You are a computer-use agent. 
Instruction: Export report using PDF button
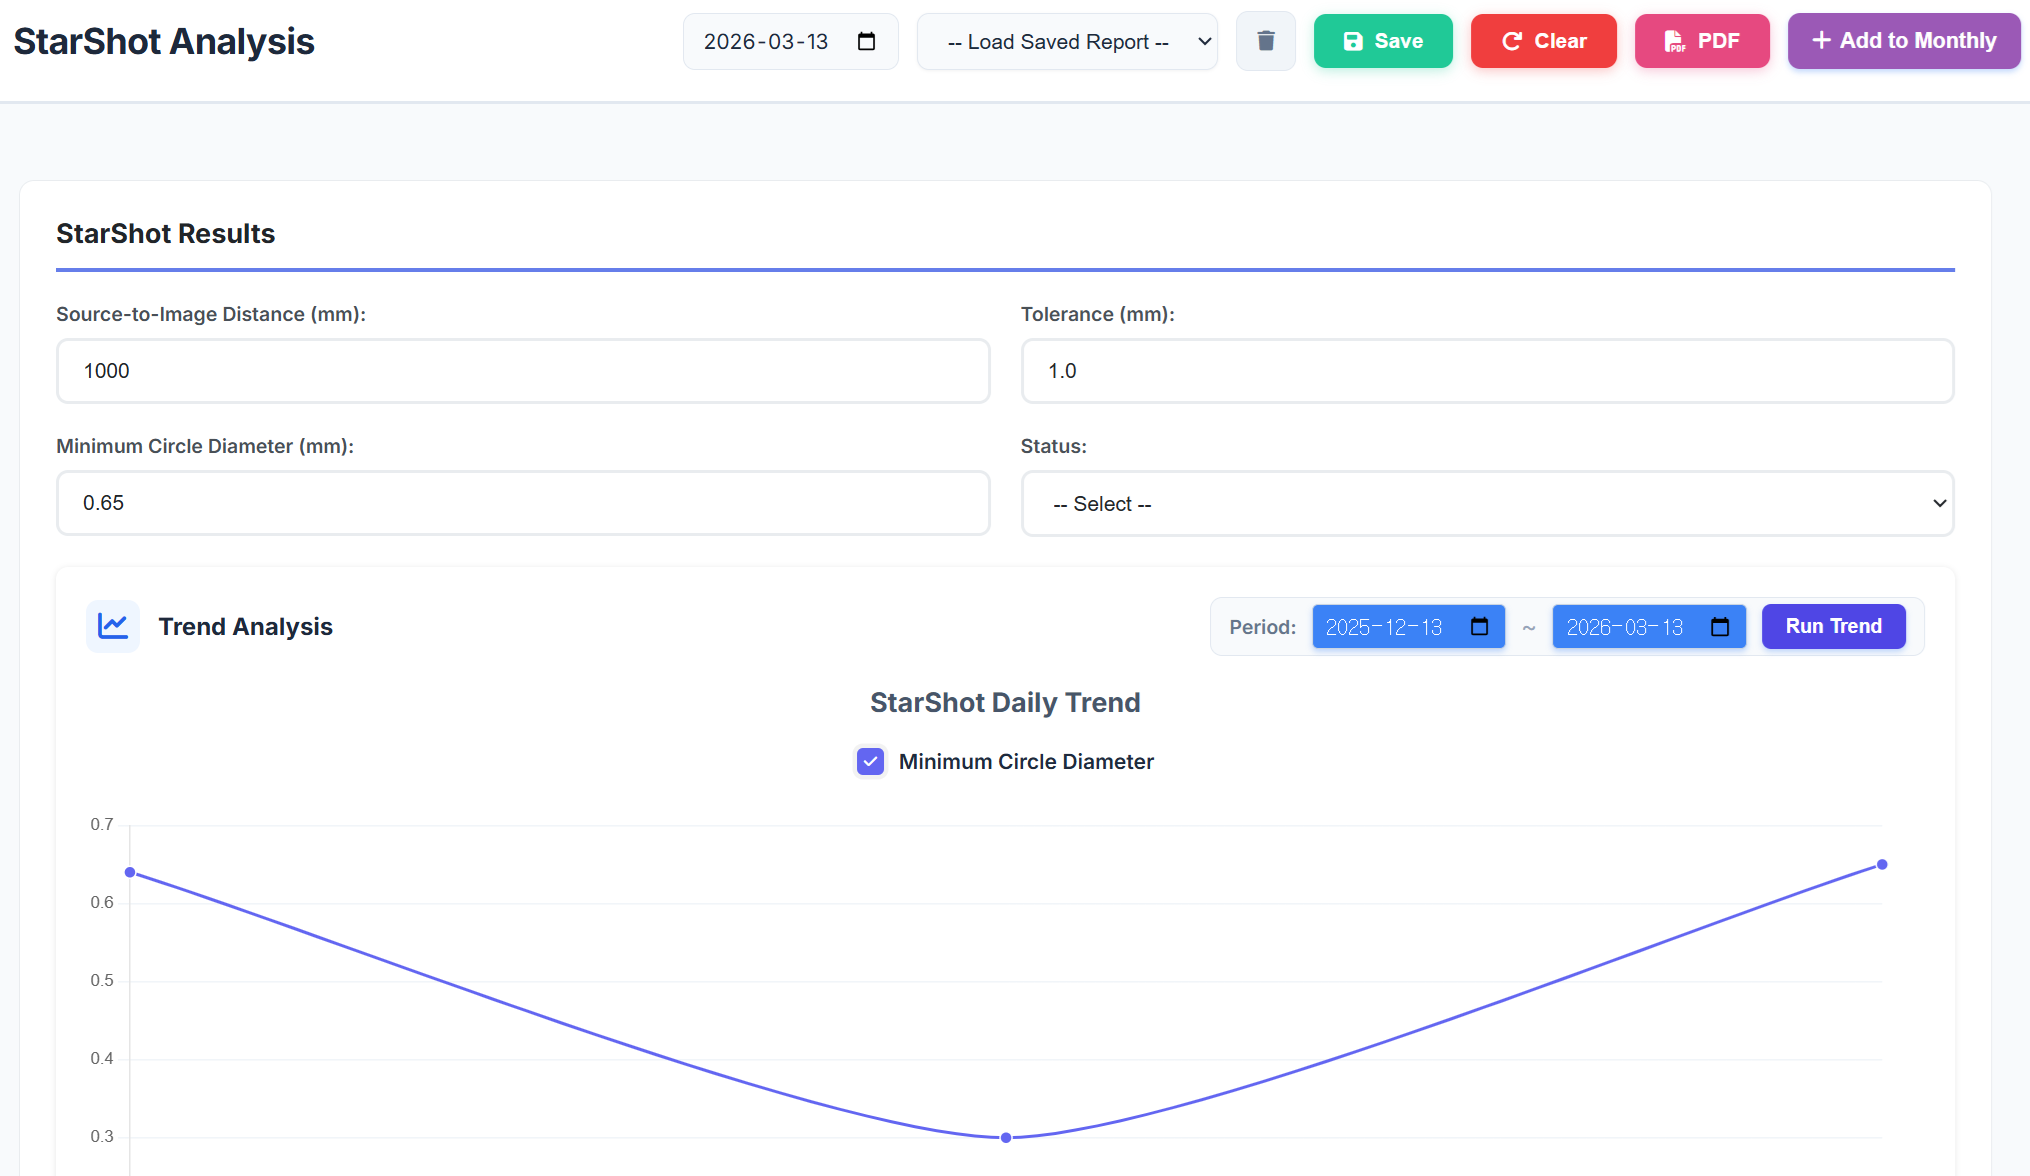point(1702,41)
